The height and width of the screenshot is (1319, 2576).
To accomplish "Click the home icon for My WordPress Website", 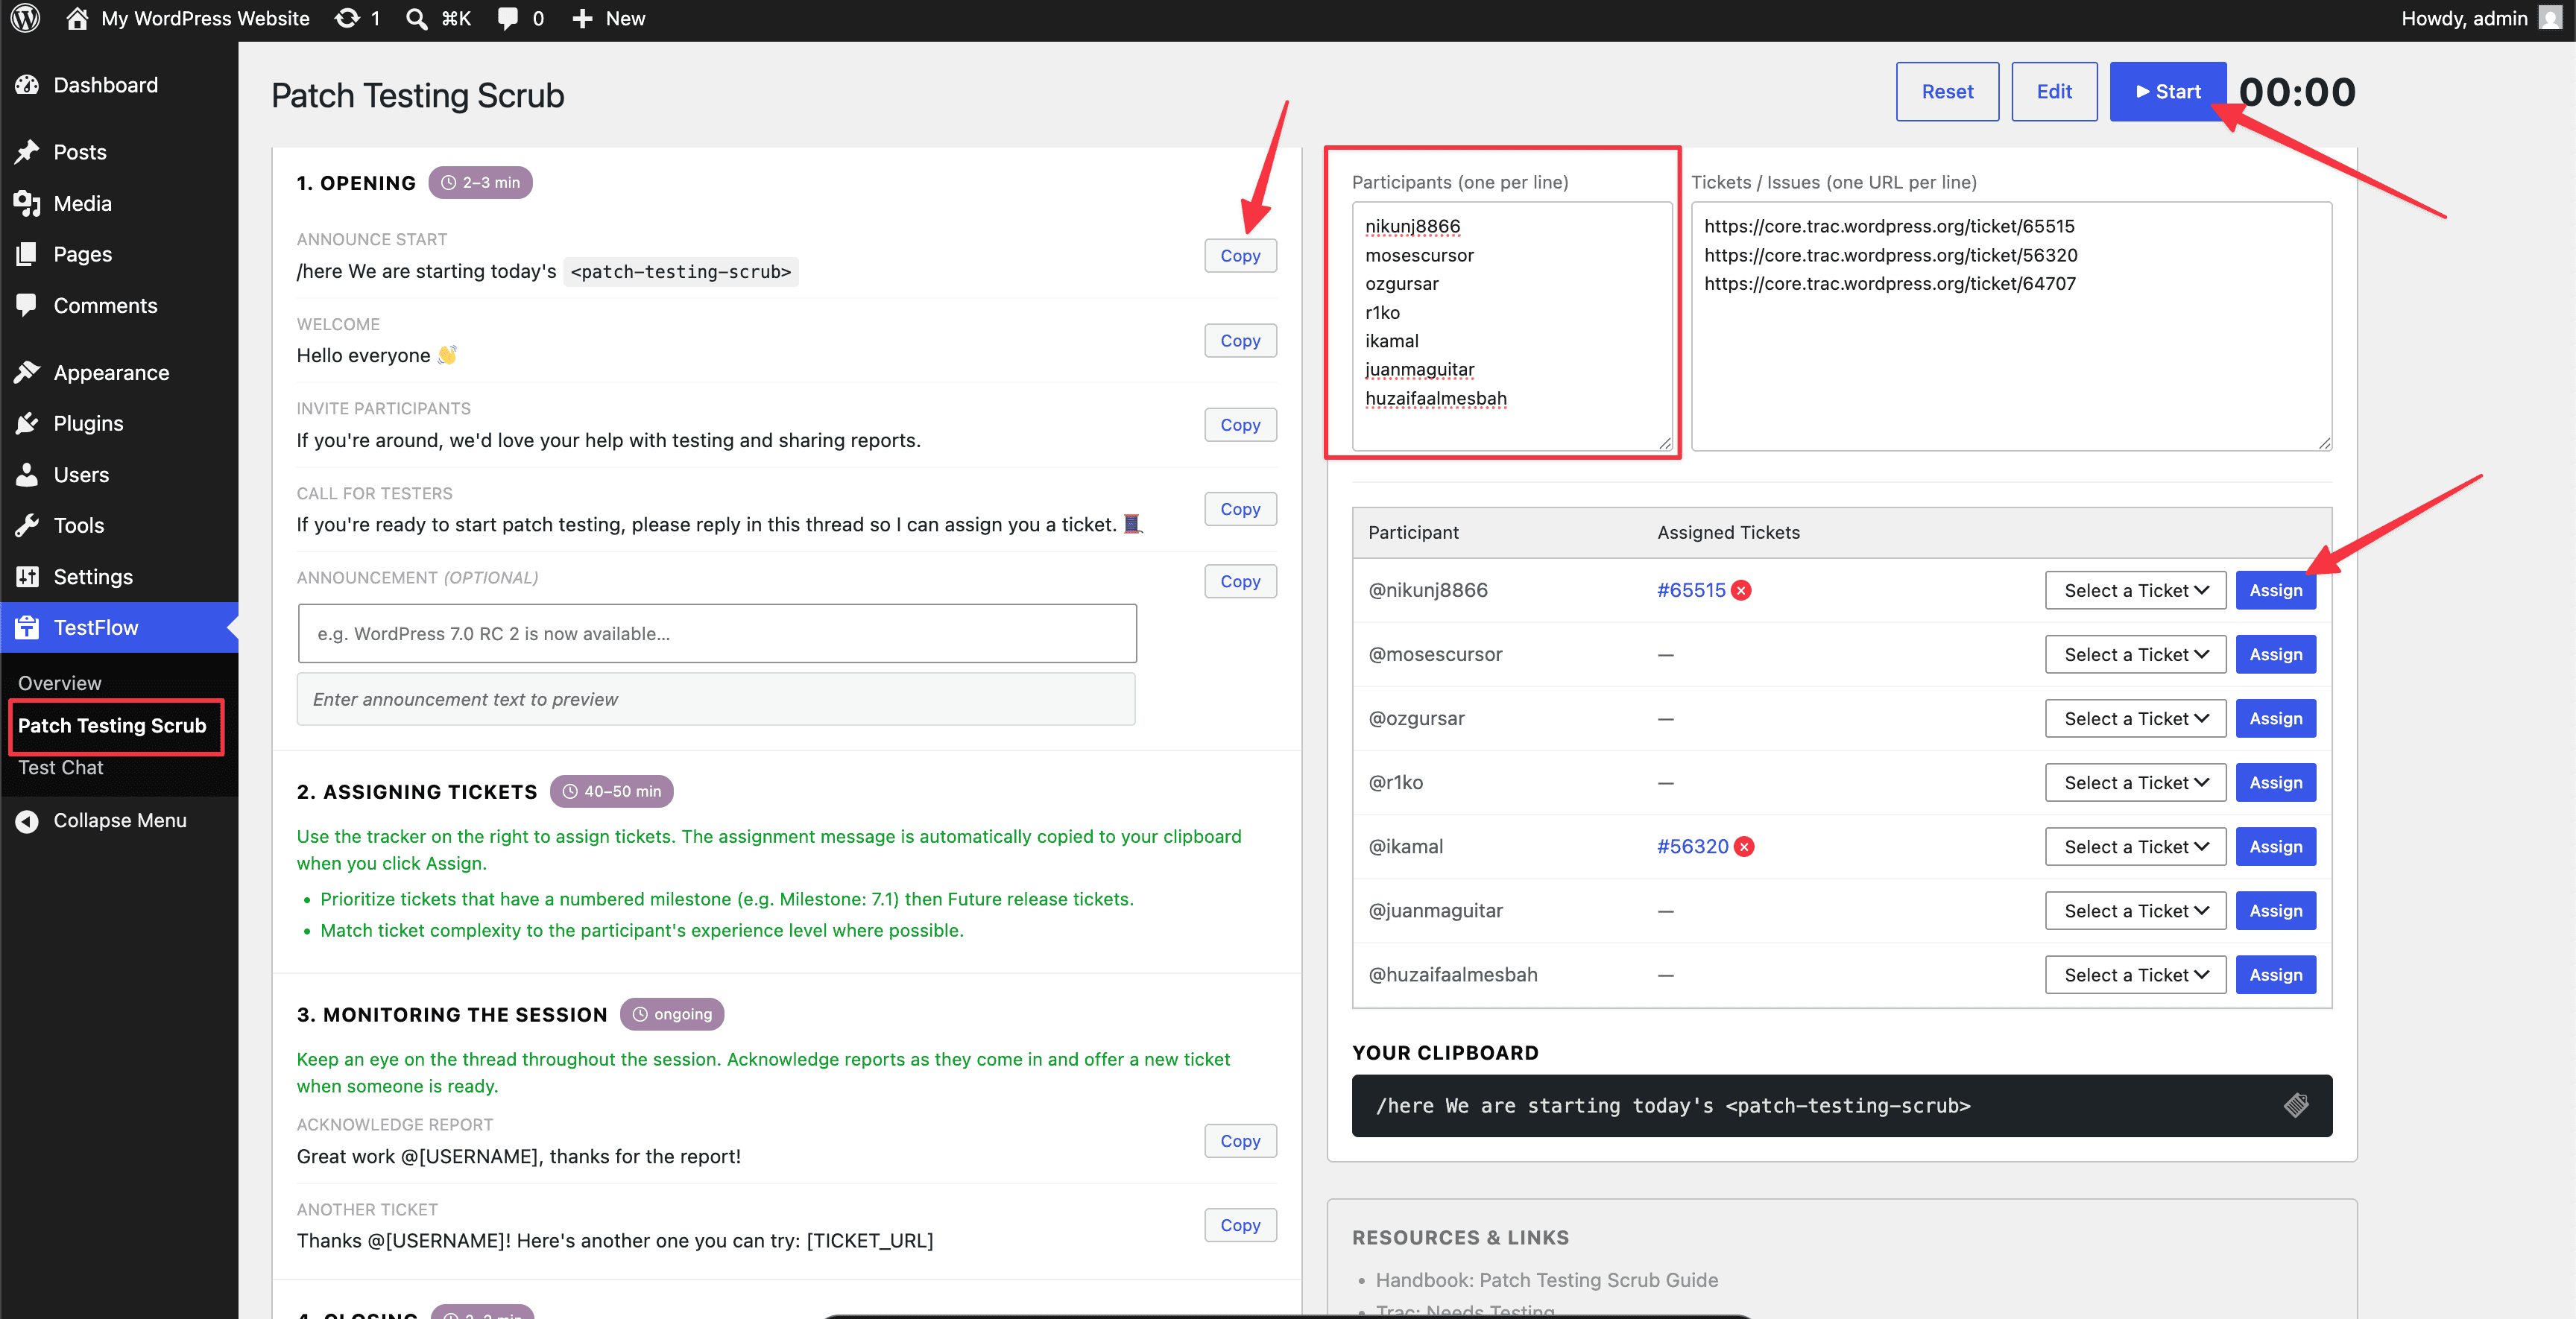I will pos(77,18).
